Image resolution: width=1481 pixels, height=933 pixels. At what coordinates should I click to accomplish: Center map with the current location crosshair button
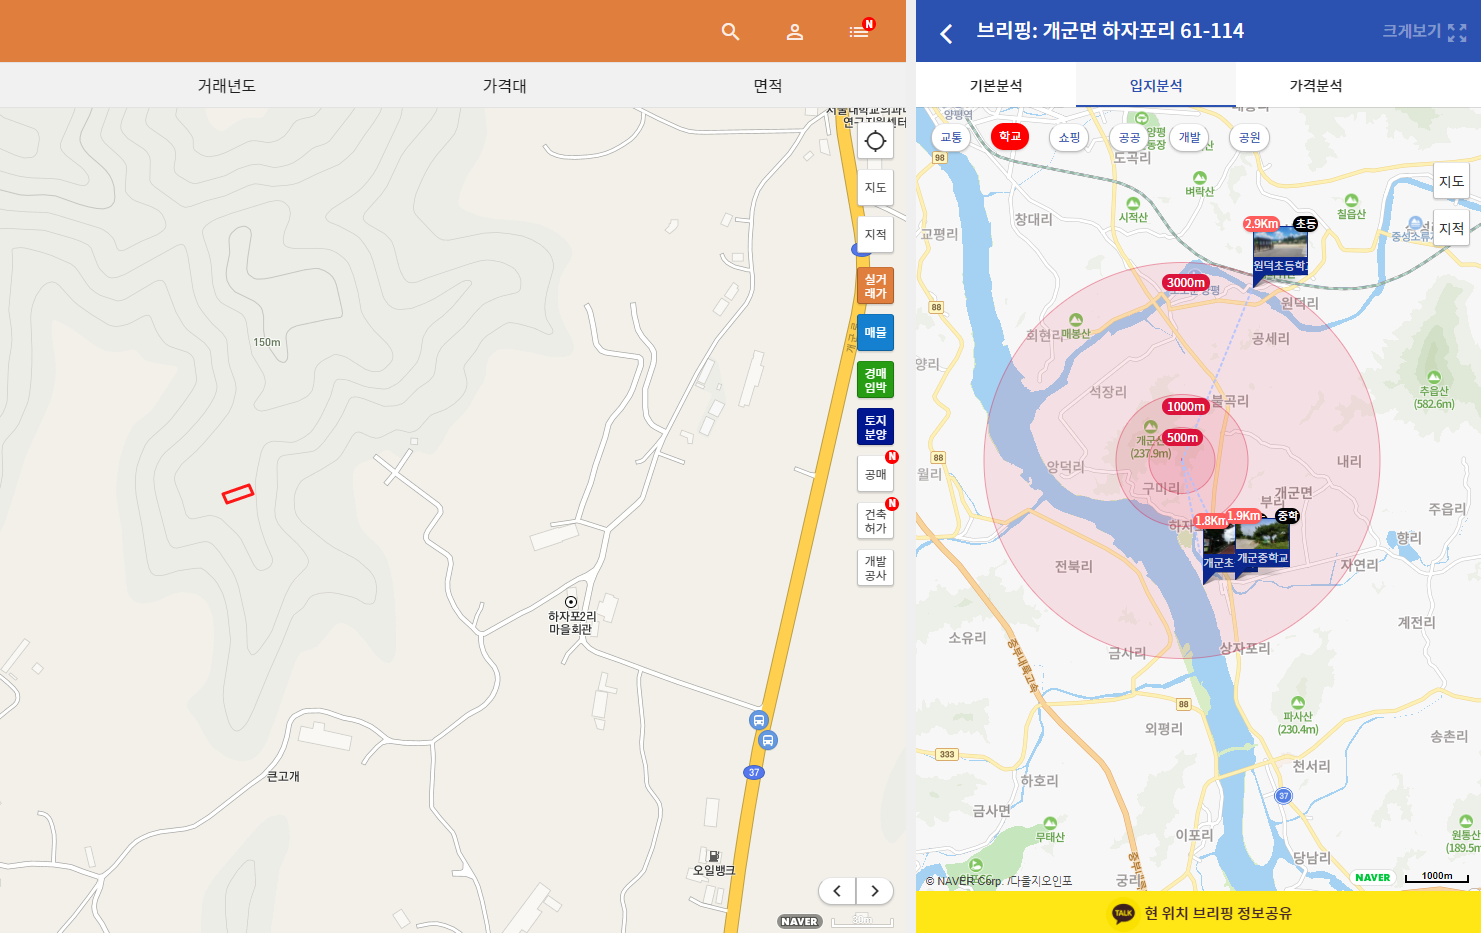(x=875, y=141)
